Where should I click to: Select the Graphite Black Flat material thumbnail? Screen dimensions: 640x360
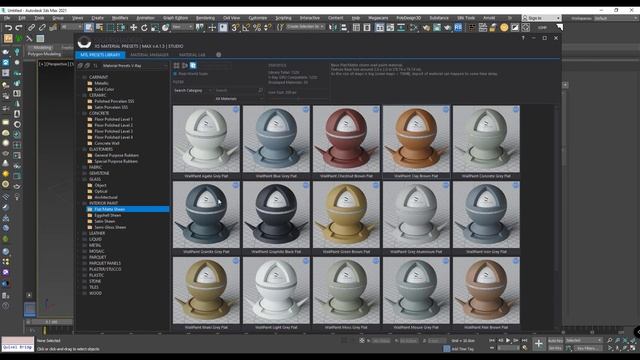click(276, 215)
